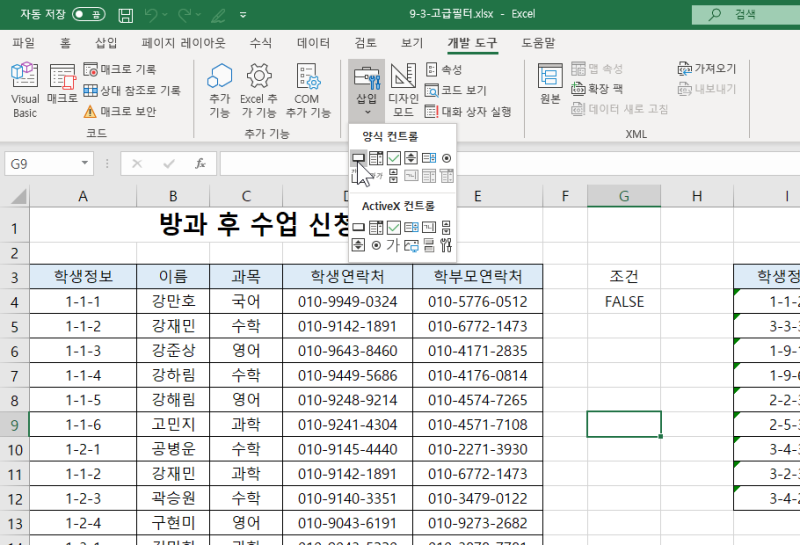Click the Save icon in title bar
The height and width of the screenshot is (545, 800).
coord(125,15)
